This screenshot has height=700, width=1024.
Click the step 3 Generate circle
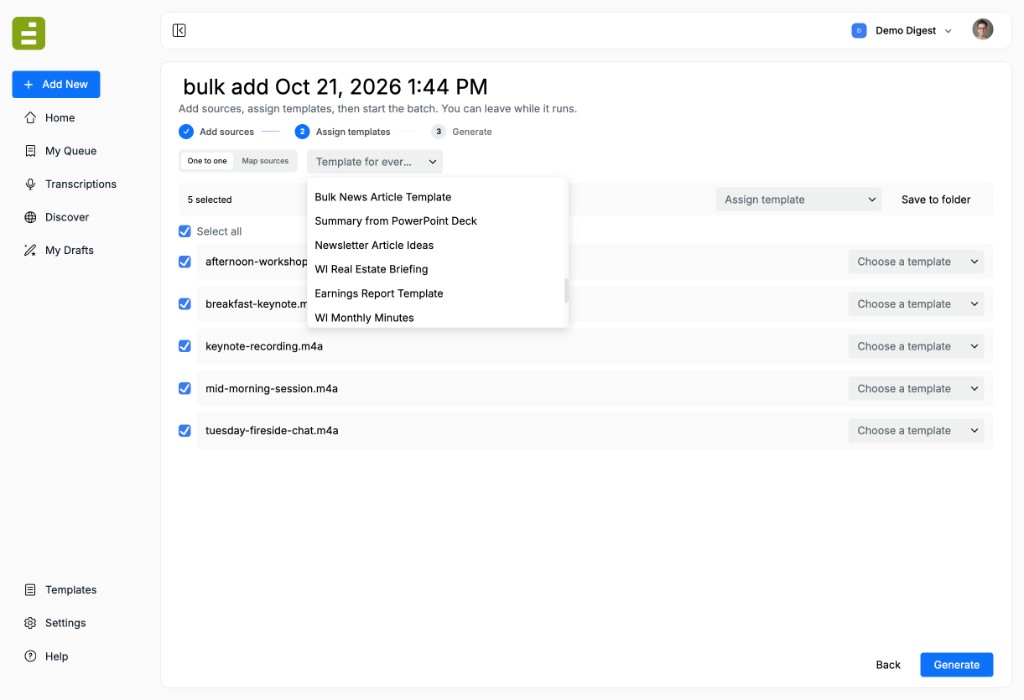click(438, 131)
